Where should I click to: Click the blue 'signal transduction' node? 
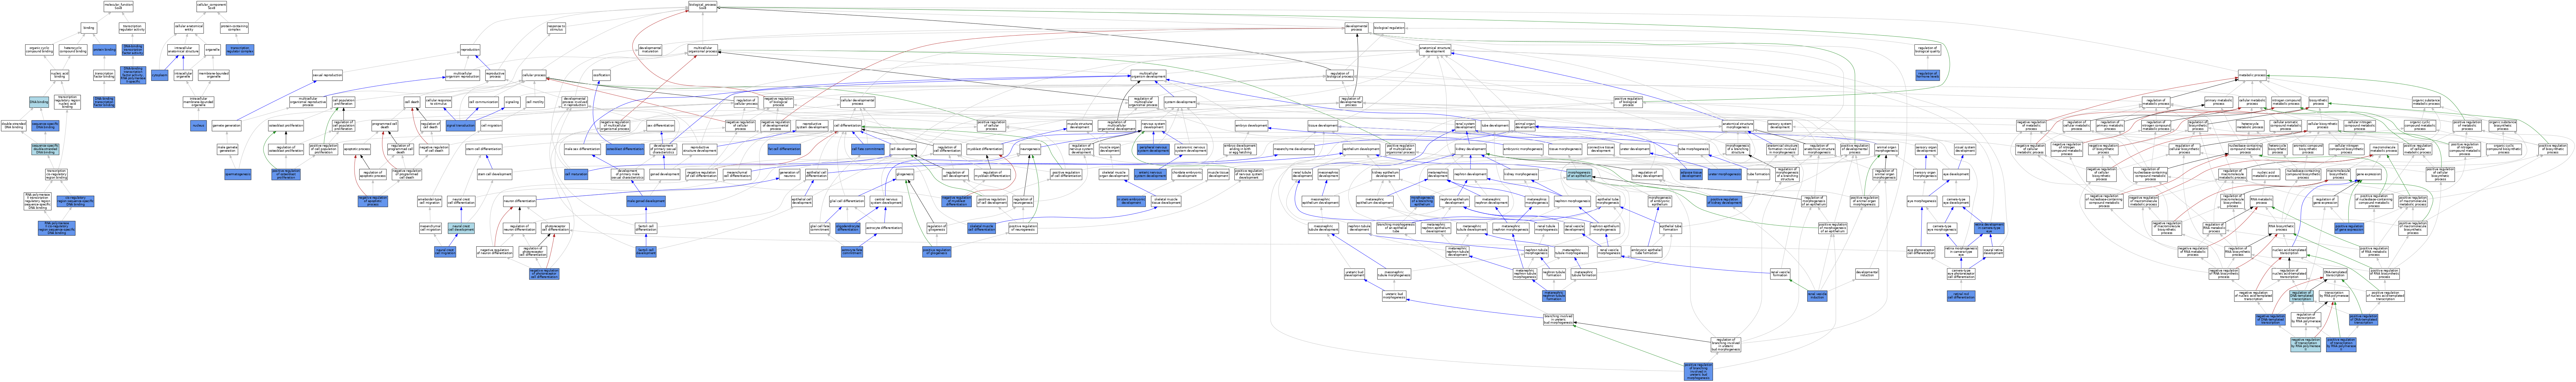[461, 125]
